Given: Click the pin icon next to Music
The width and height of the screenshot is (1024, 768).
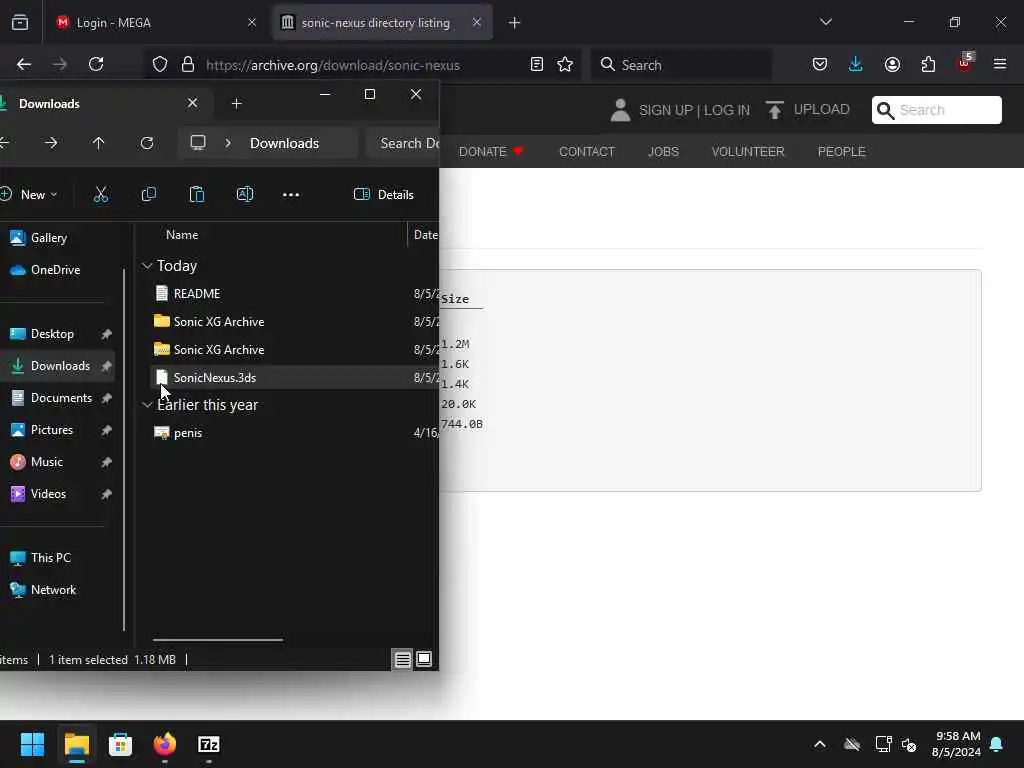Looking at the screenshot, I should [106, 462].
